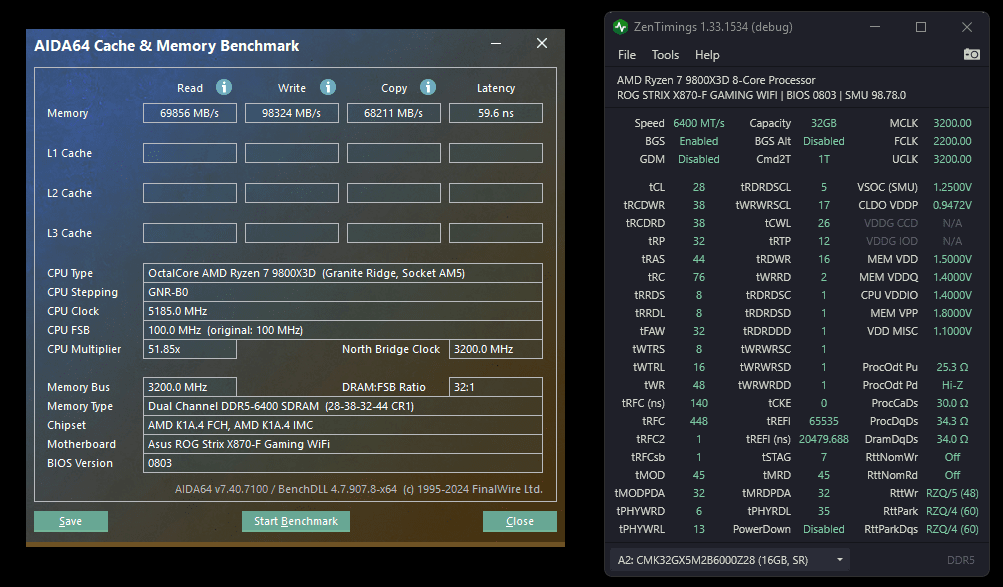Click the CPU Stepping value GNR-B0
The height and width of the screenshot is (587, 1003).
click(343, 292)
